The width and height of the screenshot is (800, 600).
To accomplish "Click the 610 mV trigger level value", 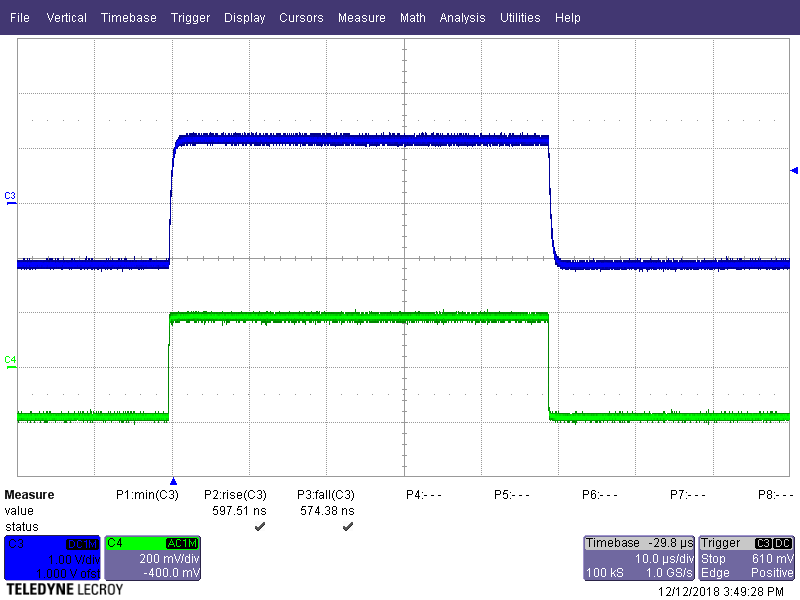I will pos(772,559).
